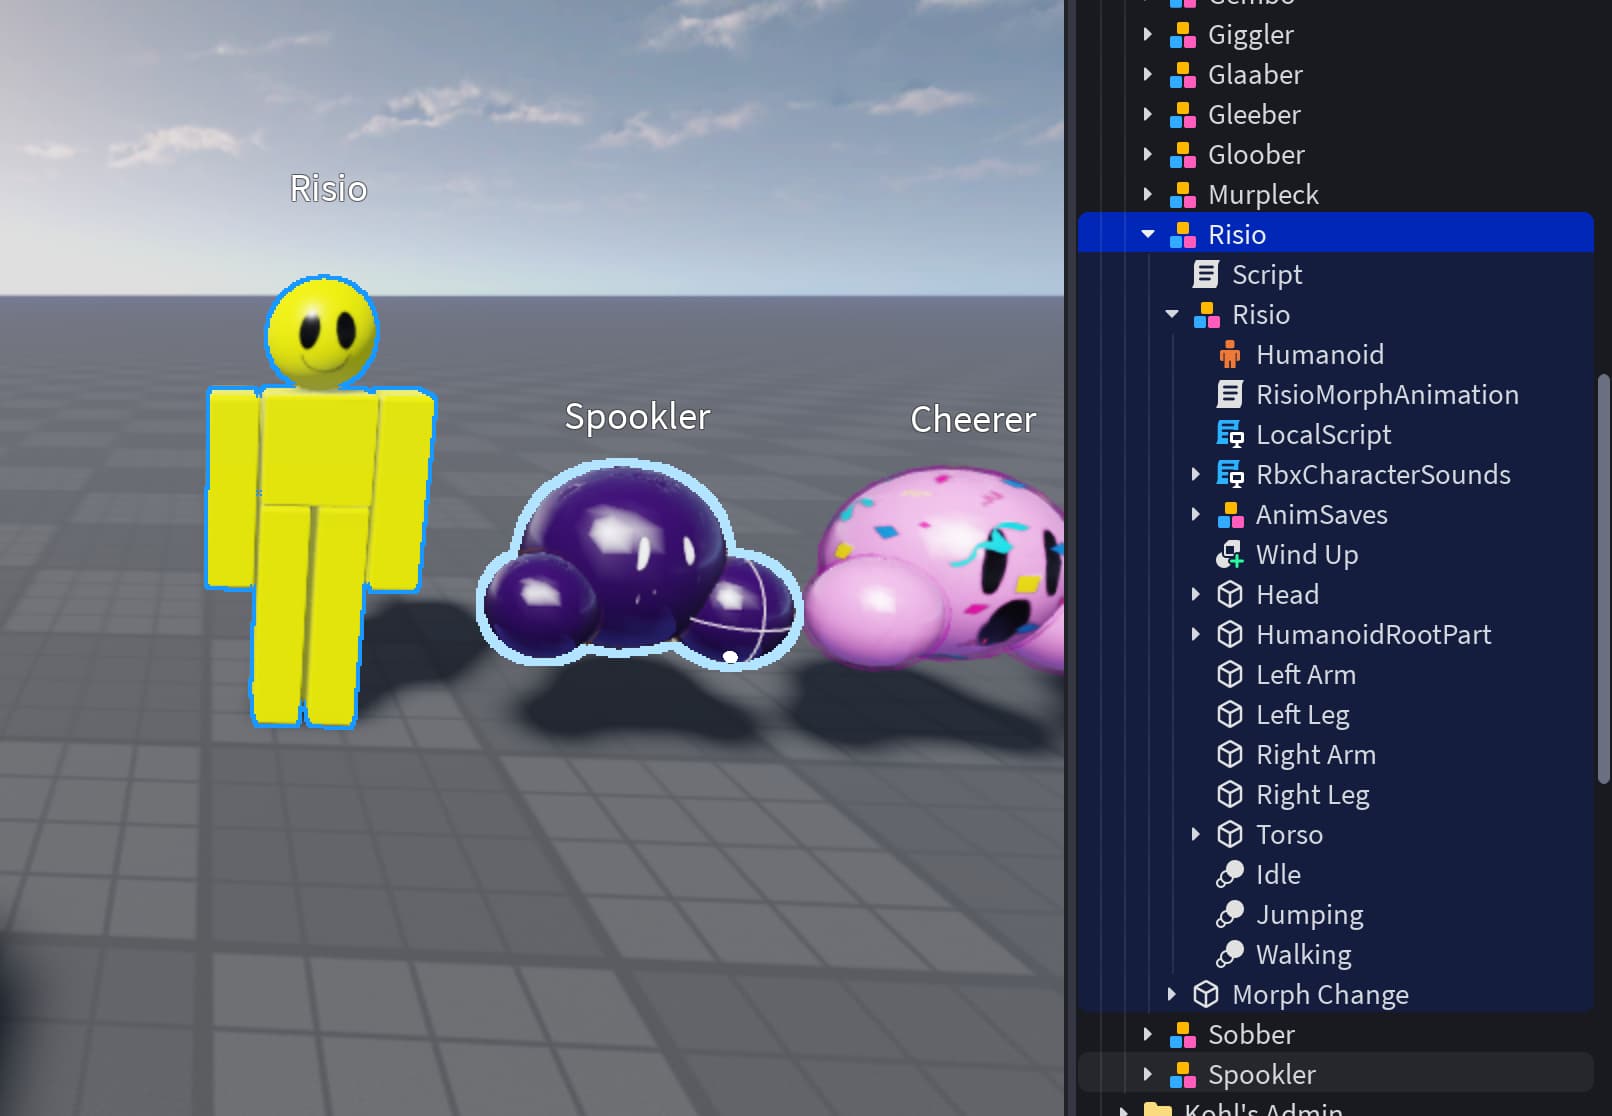Click the Idle animation icon
Viewport: 1612px width, 1116px height.
point(1230,875)
